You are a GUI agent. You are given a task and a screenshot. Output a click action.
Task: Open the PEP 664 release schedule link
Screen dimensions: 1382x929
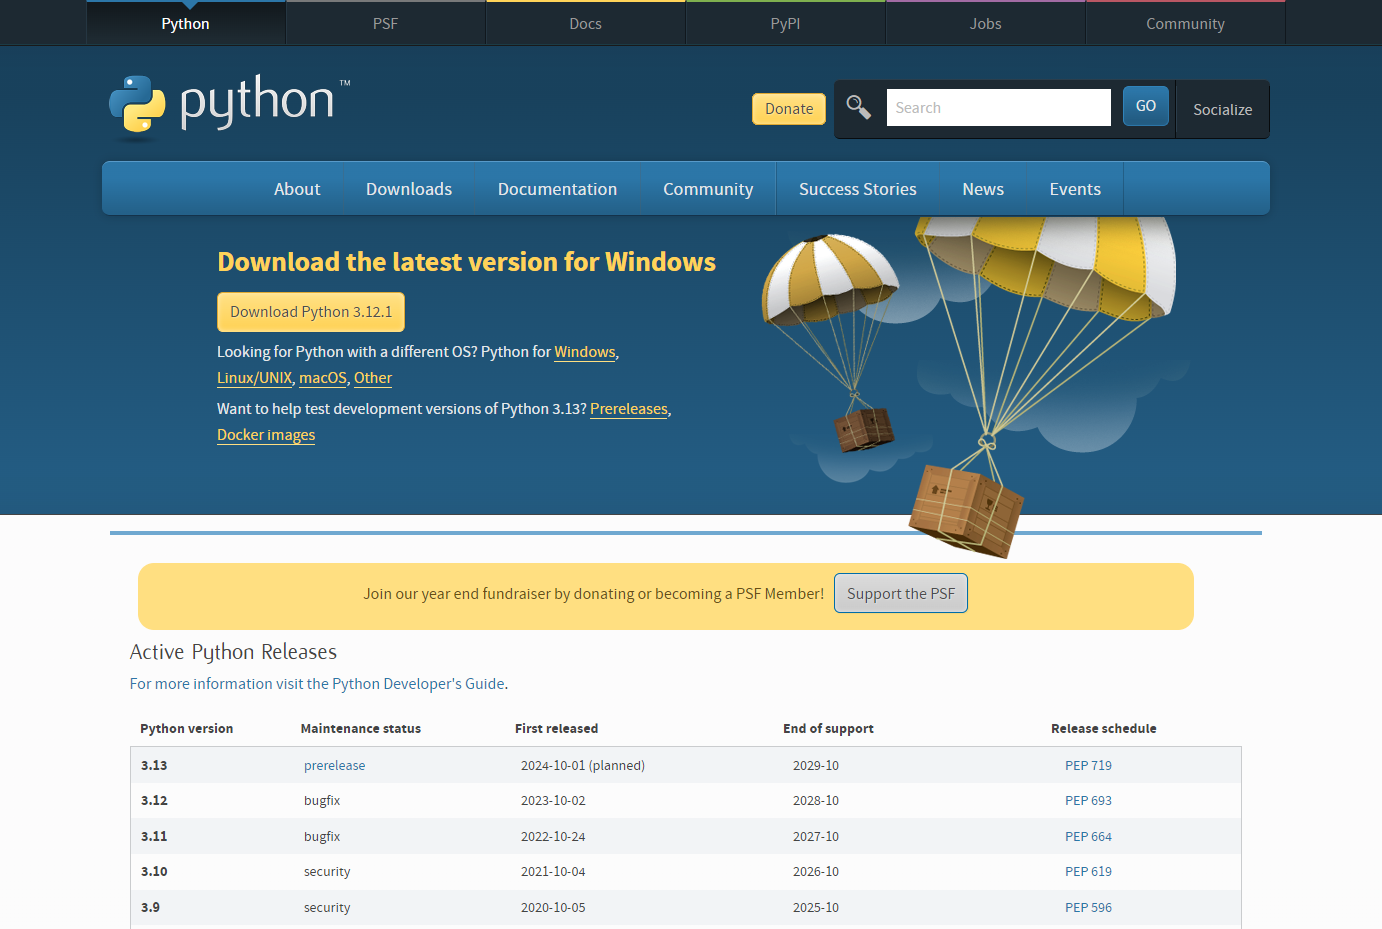tap(1088, 836)
